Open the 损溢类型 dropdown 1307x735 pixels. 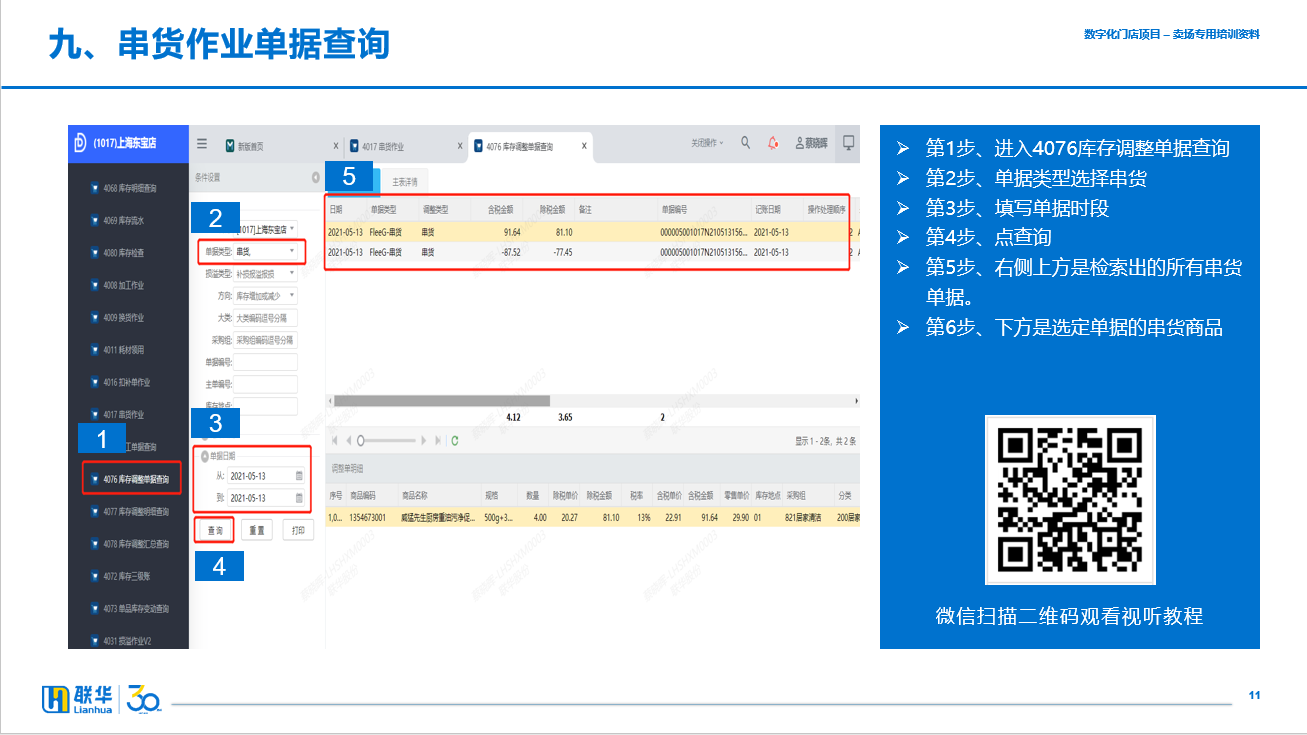[291, 273]
